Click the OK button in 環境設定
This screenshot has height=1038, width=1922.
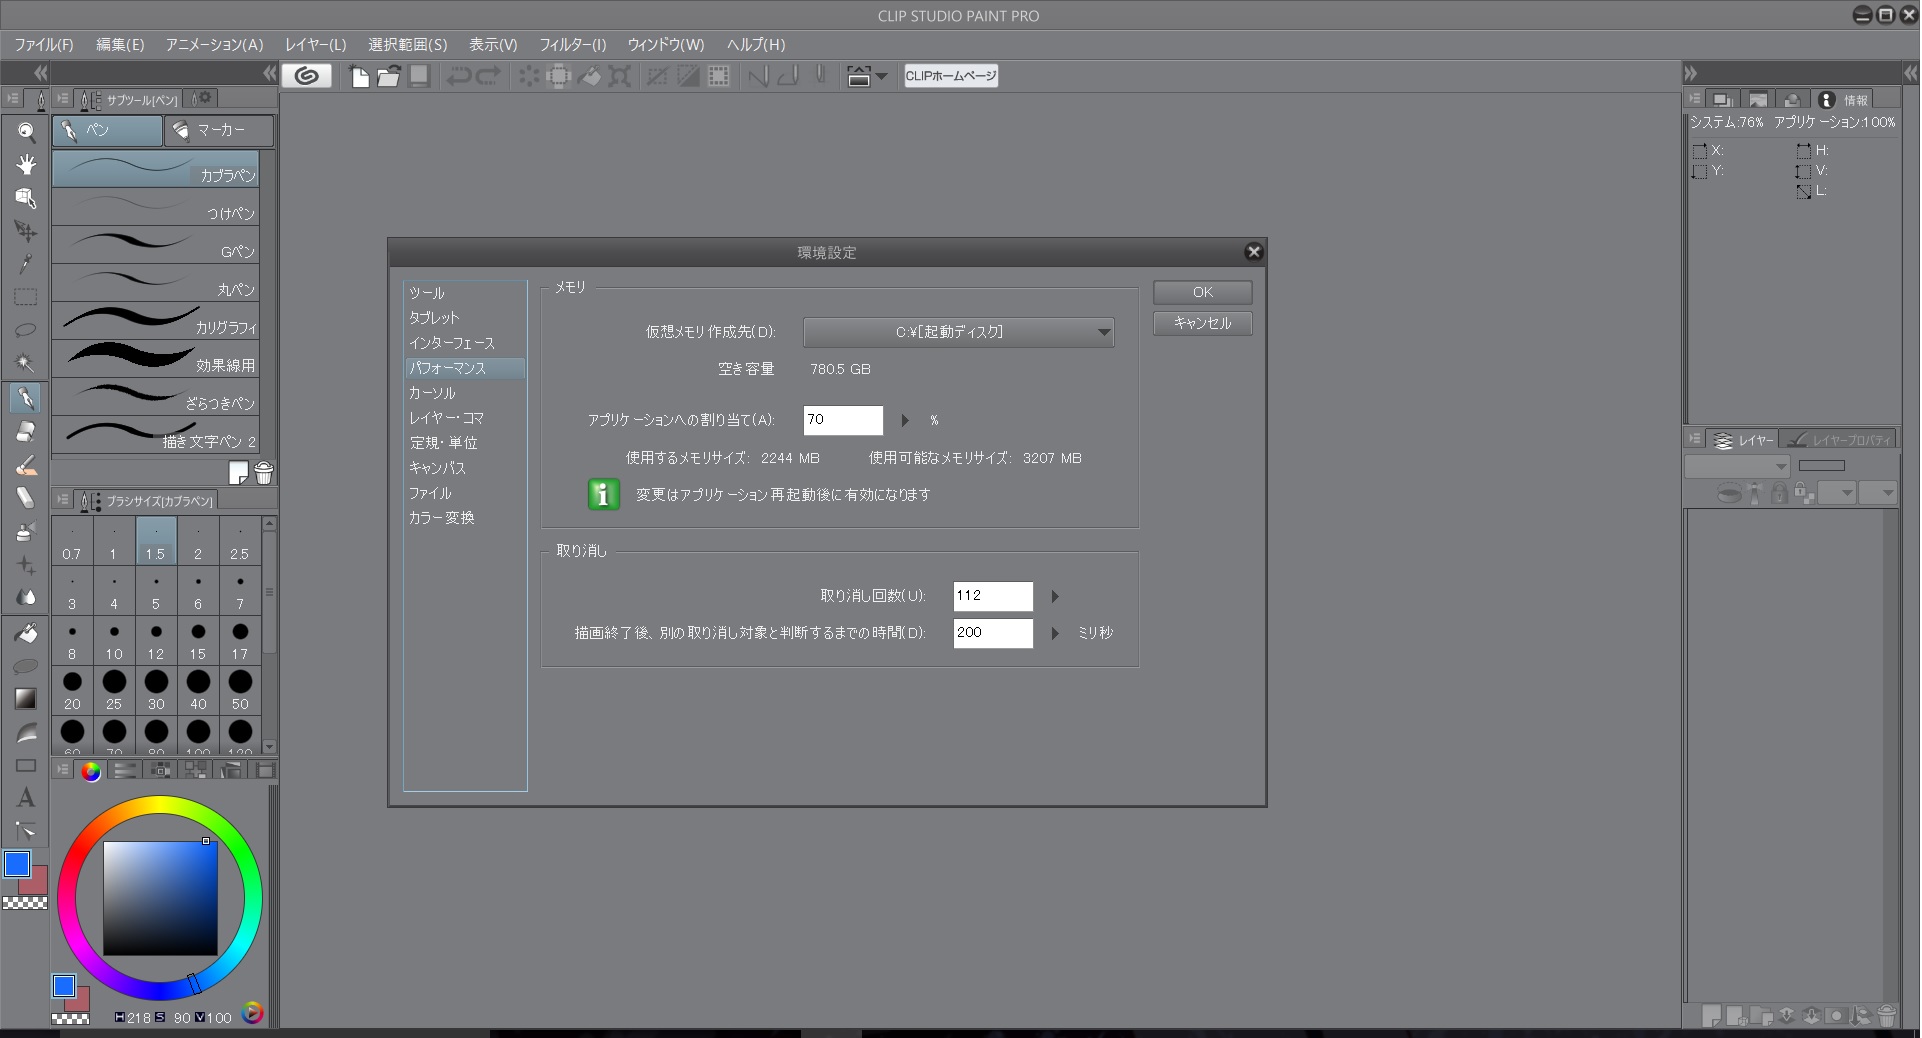[x=1202, y=292]
